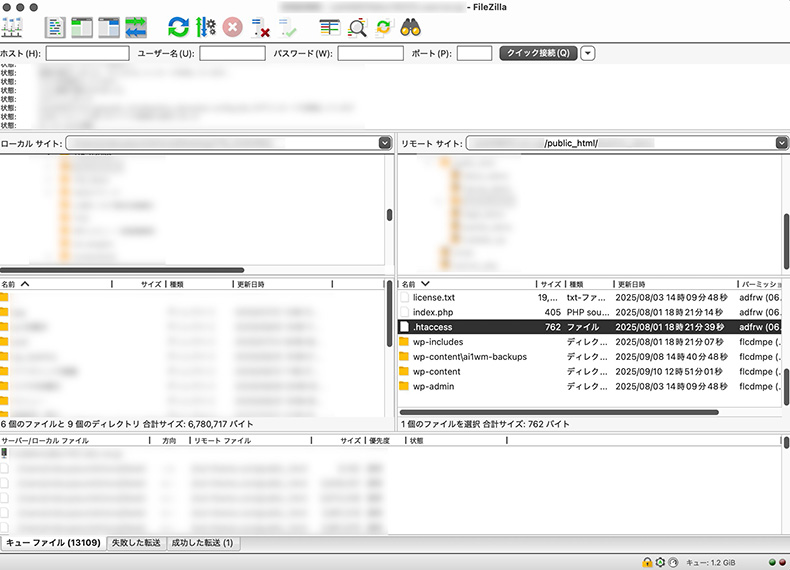This screenshot has height=570, width=790.
Task: Click the red cancel operation icon
Action: tap(232, 27)
